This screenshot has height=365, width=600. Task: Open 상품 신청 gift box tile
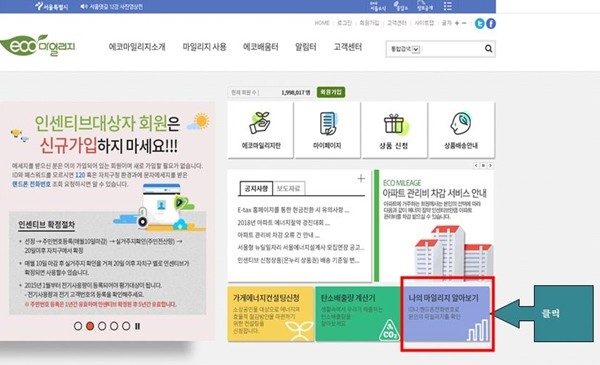[x=394, y=130]
